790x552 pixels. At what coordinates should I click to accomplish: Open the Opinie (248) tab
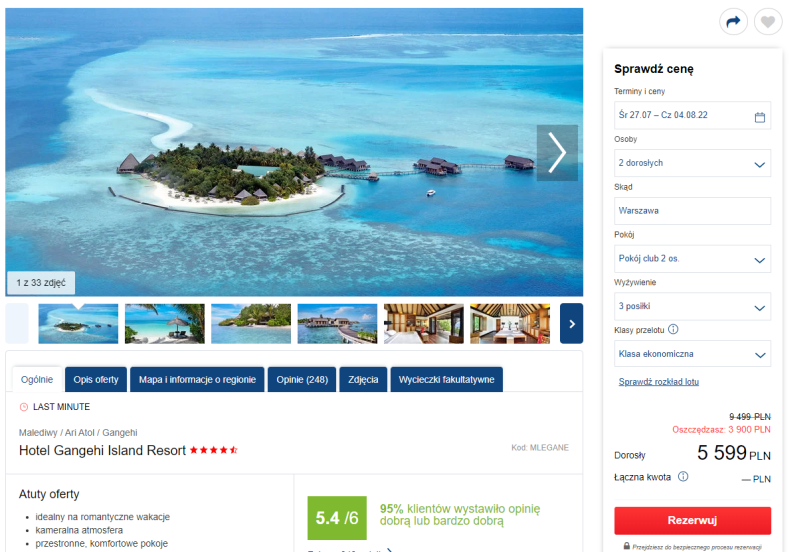(x=302, y=380)
